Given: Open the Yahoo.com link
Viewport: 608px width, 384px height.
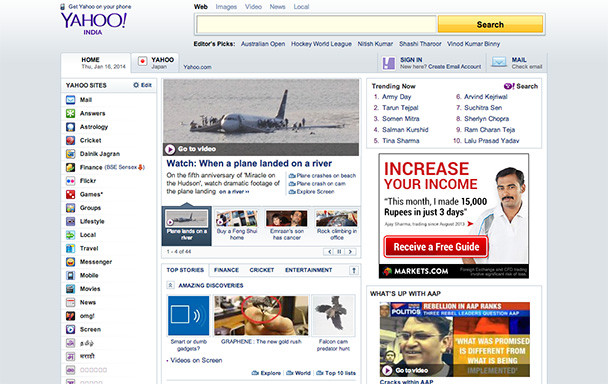Looking at the screenshot, I should point(197,67).
